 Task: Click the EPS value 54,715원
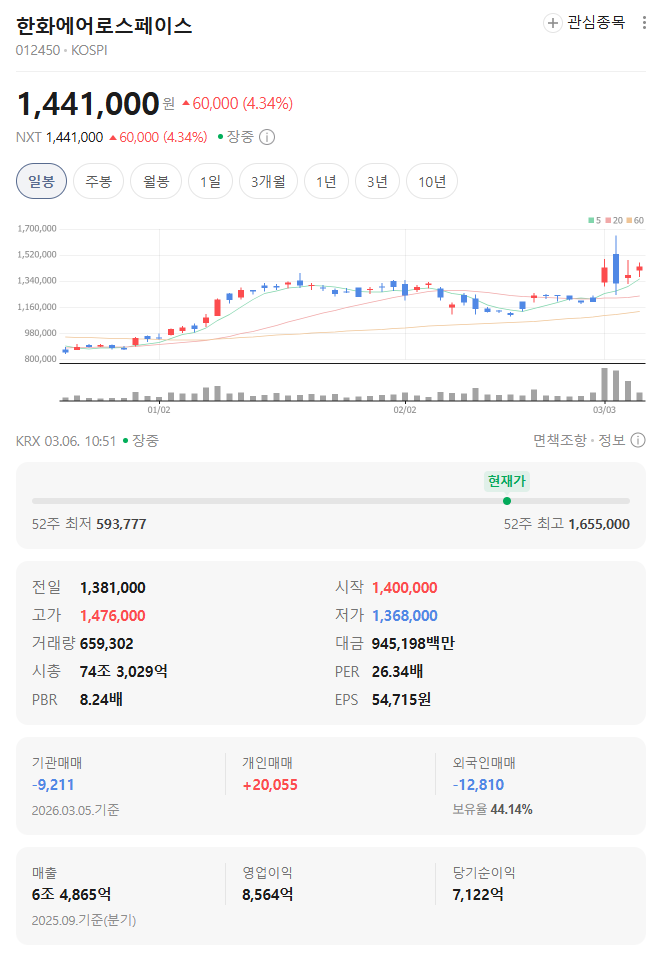pyautogui.click(x=401, y=699)
